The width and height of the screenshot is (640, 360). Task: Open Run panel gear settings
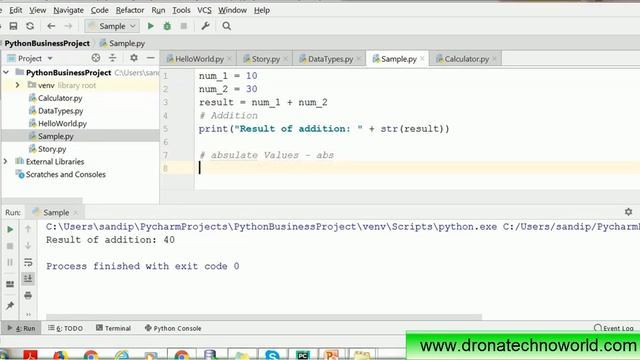click(x=628, y=212)
